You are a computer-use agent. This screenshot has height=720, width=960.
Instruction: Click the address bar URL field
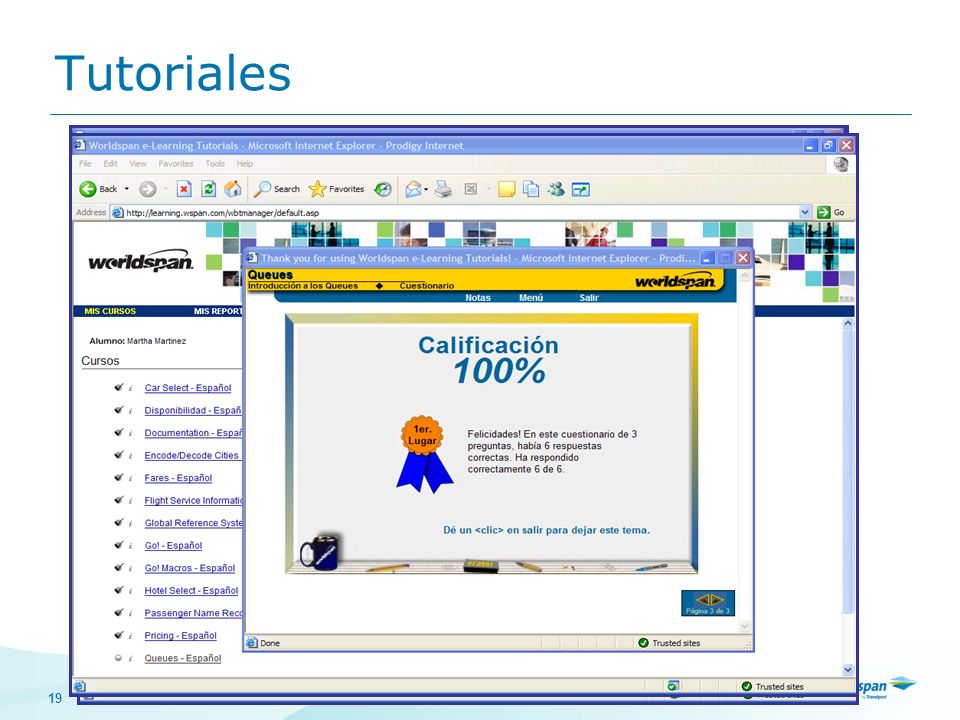click(454, 212)
